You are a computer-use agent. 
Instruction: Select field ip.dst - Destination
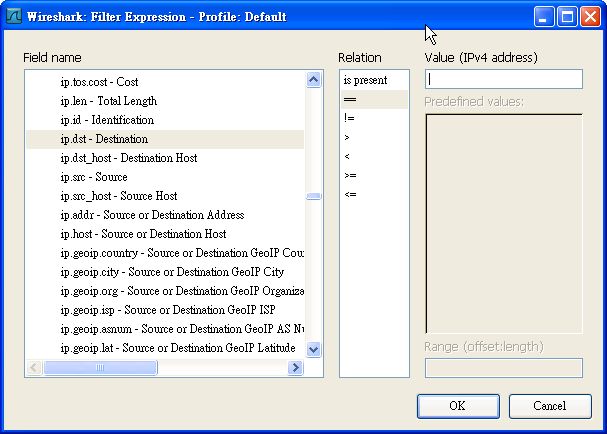click(x=165, y=139)
